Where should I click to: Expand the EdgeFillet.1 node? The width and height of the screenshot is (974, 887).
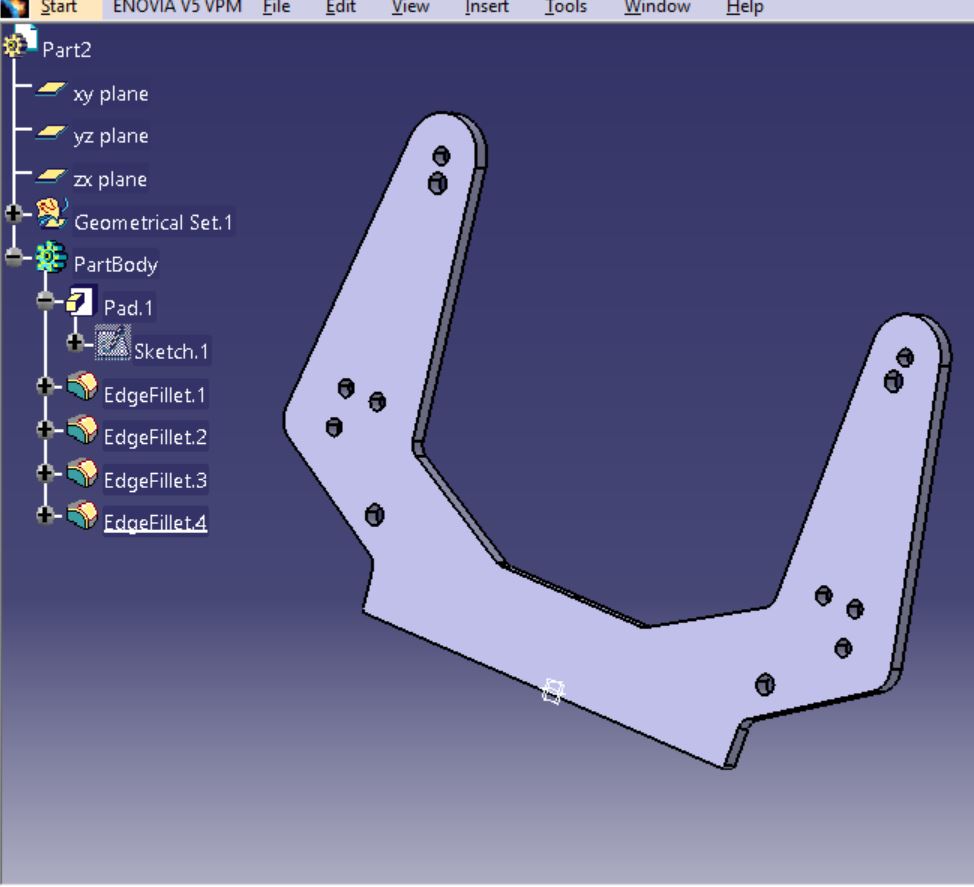click(x=45, y=387)
